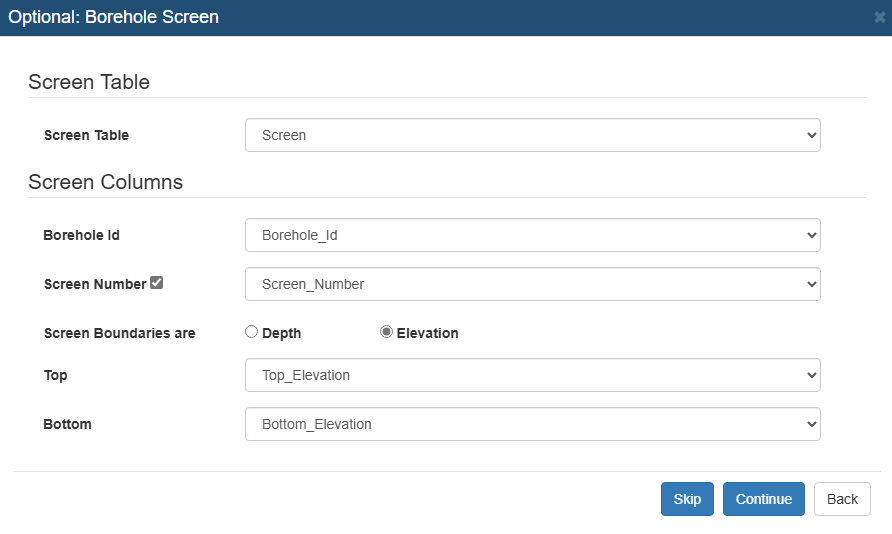Click the Bottom field label

[67, 424]
